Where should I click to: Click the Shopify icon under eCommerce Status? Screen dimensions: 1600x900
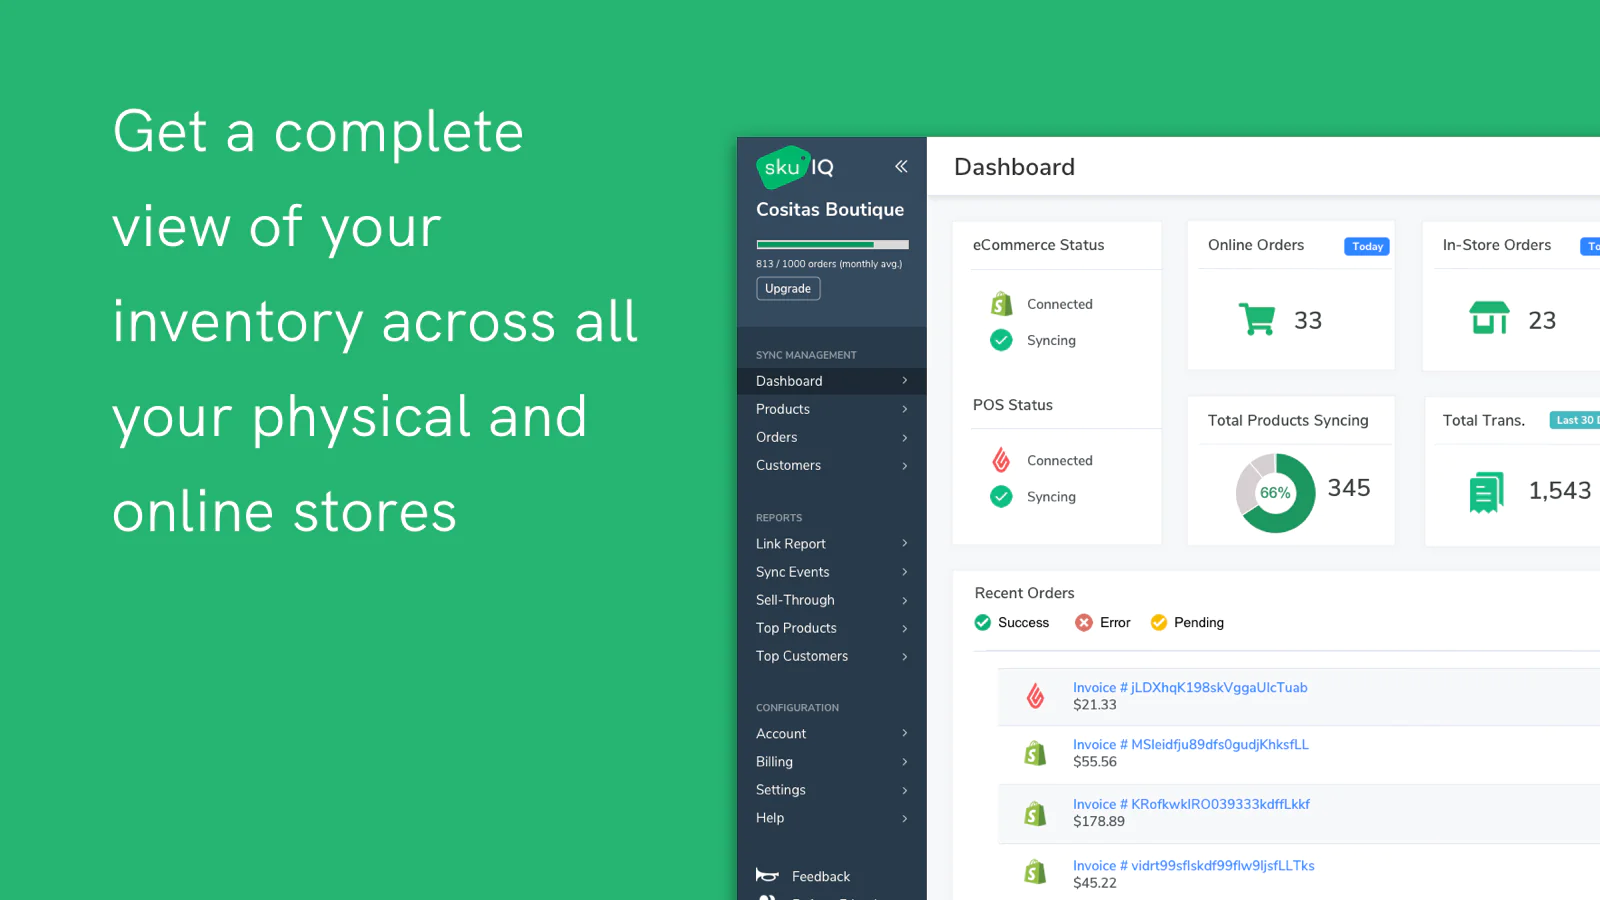[x=1001, y=304]
